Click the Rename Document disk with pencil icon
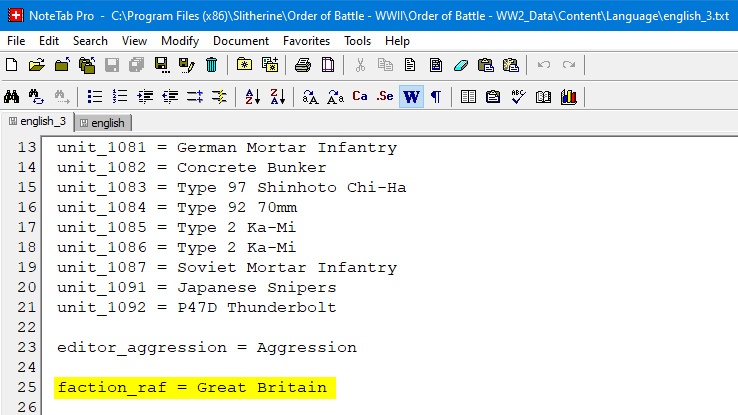The image size is (738, 415). pos(186,65)
